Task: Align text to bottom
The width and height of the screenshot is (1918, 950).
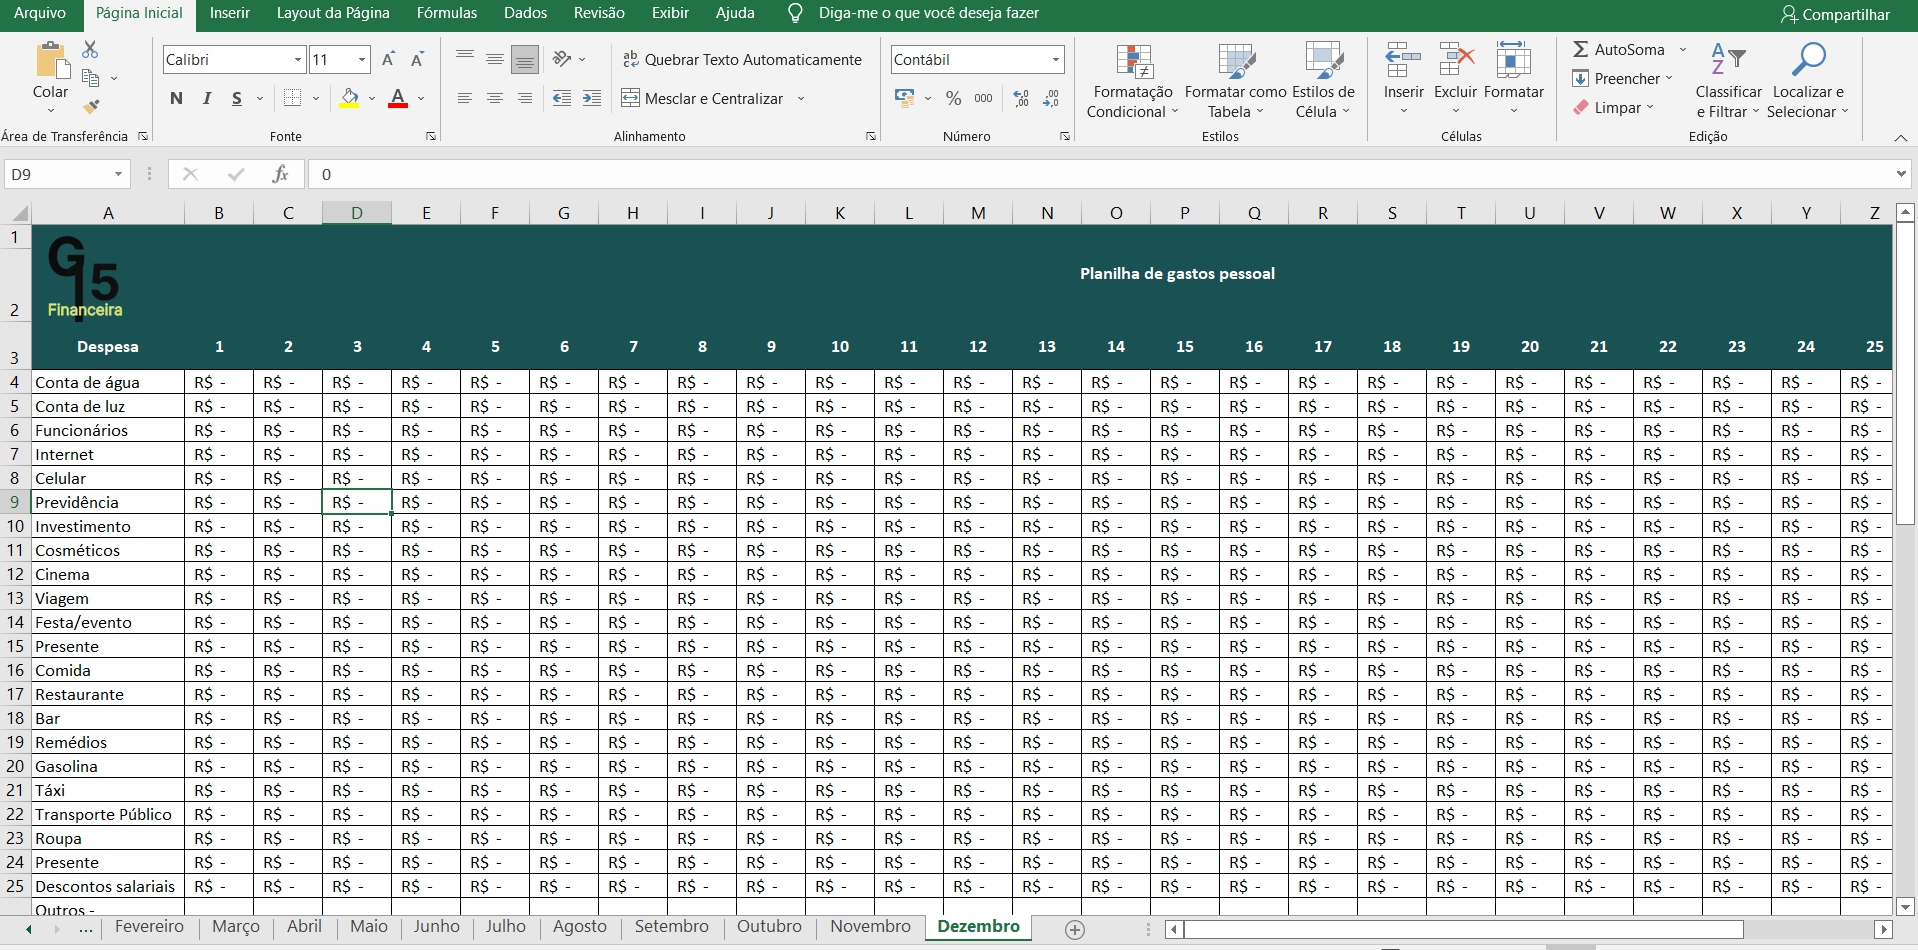Action: (525, 60)
